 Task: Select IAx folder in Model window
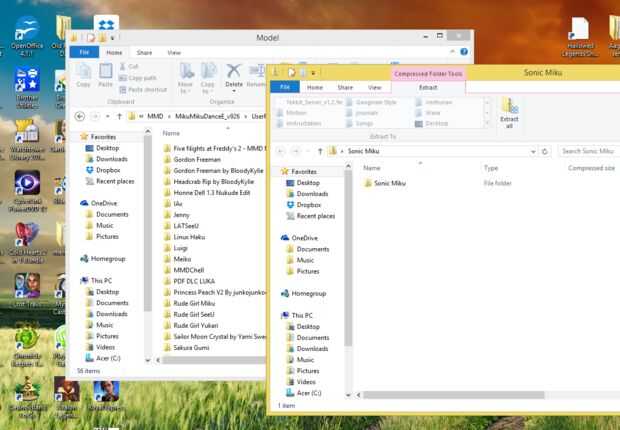click(173, 204)
